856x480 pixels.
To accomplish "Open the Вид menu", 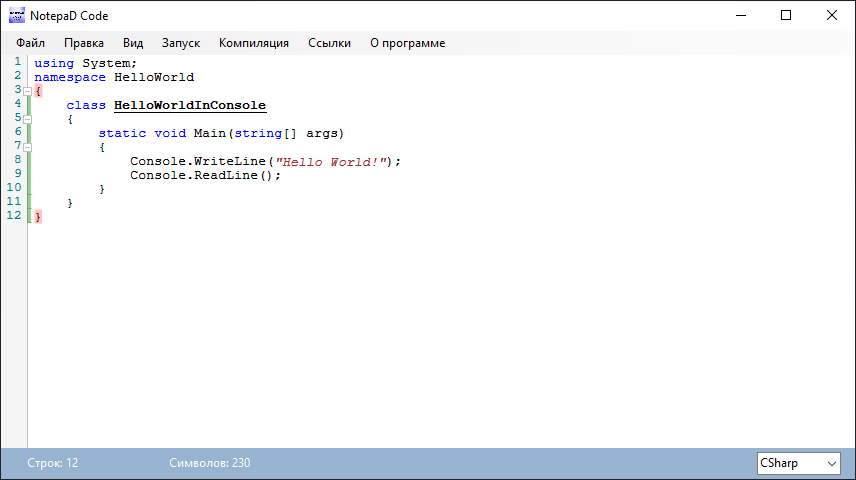I will click(133, 43).
